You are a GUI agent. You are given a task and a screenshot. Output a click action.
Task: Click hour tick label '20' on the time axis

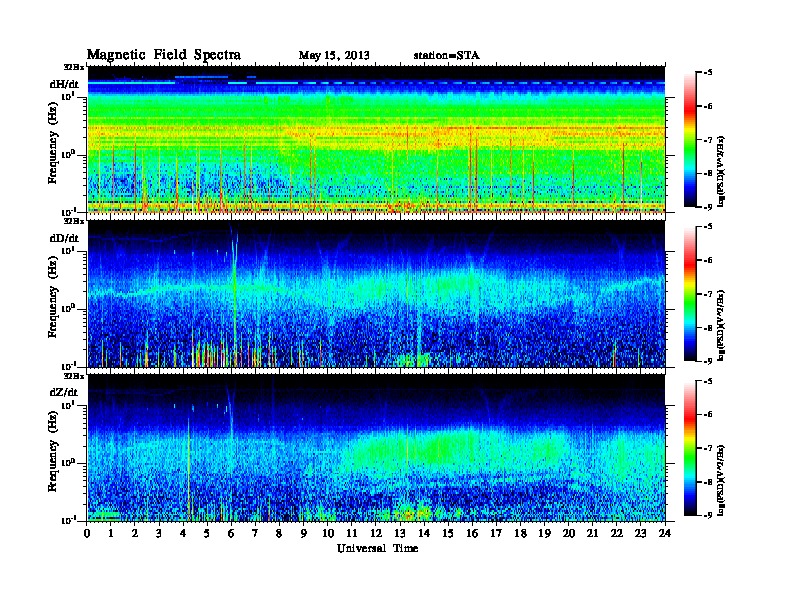coord(569,534)
